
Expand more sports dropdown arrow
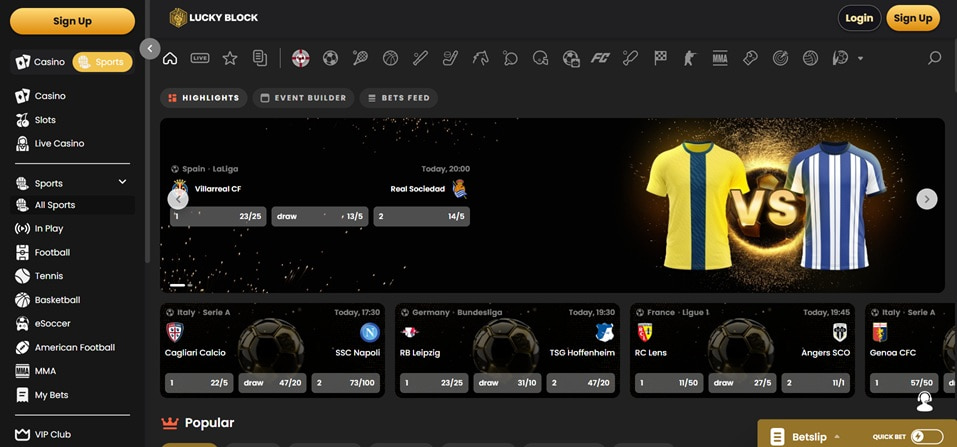pyautogui.click(x=861, y=59)
